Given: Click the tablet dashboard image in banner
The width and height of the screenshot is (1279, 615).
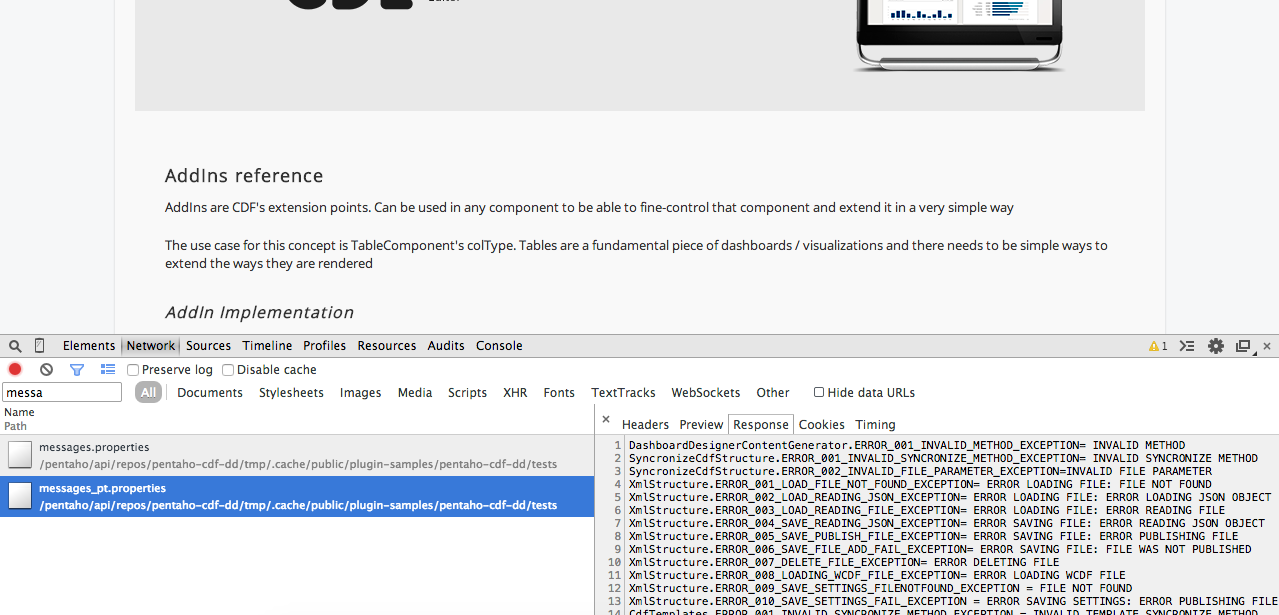Looking at the screenshot, I should tap(960, 35).
